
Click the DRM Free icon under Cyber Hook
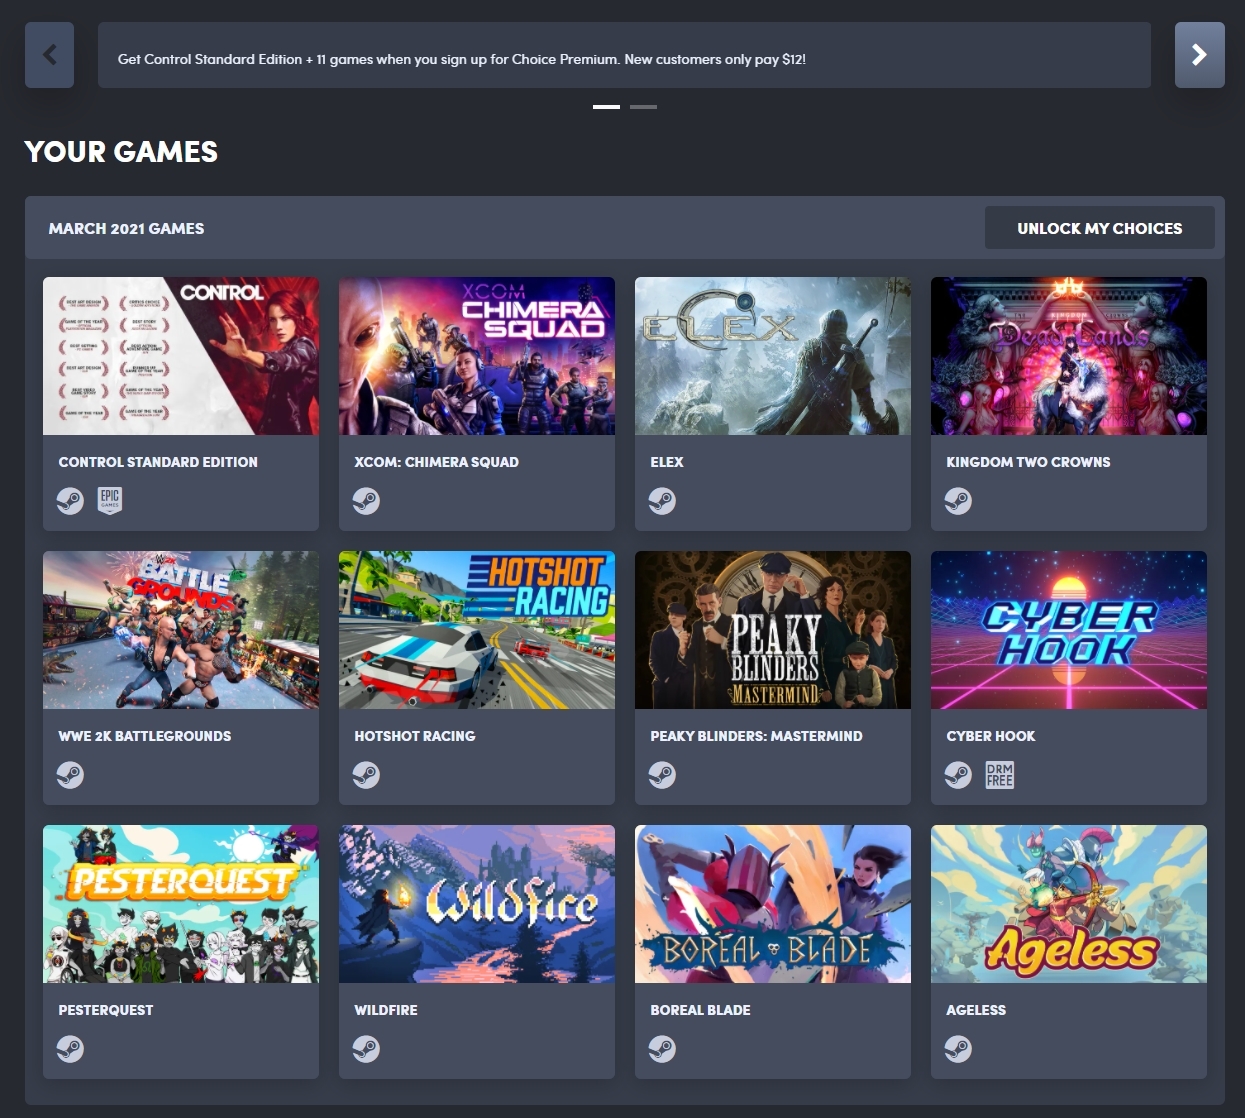click(x=999, y=774)
